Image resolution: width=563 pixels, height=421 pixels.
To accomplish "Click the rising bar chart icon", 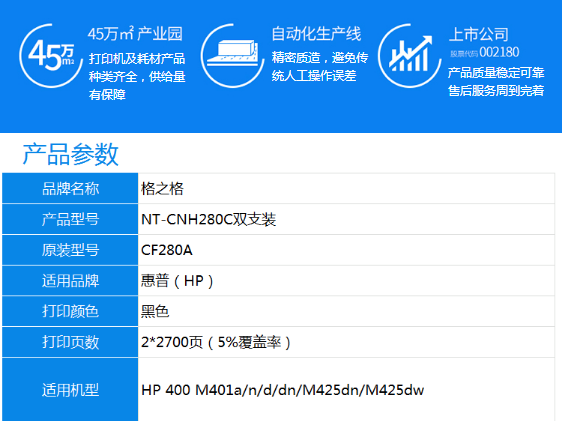I will click(x=410, y=56).
